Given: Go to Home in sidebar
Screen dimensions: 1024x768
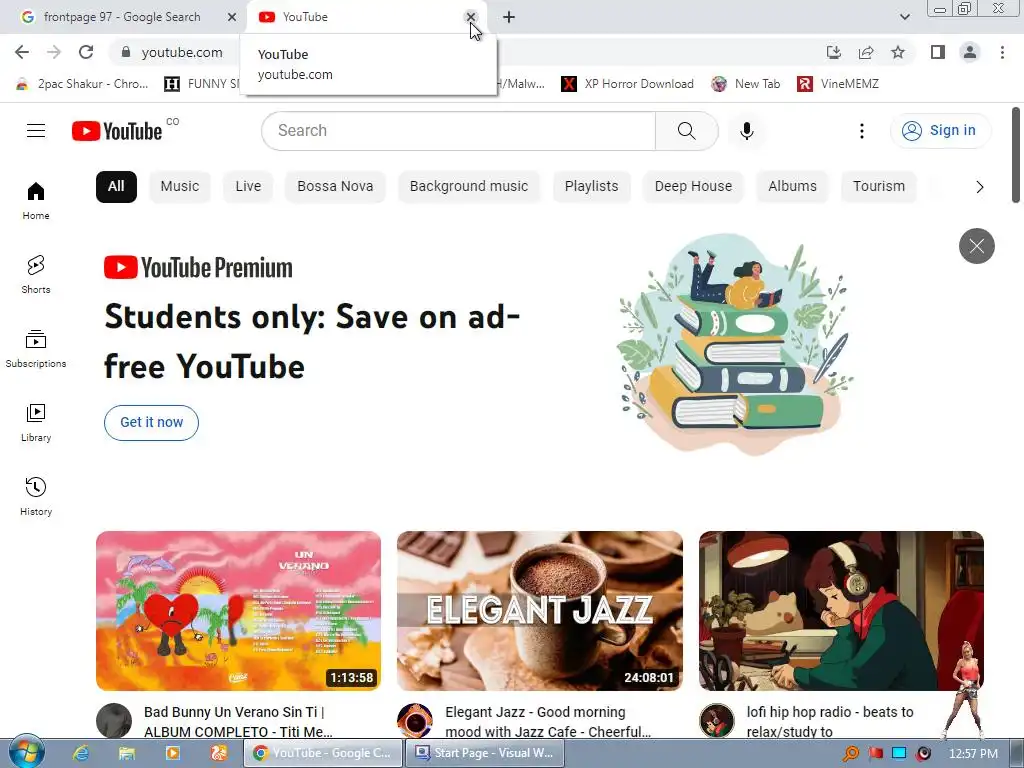Looking at the screenshot, I should (36, 200).
